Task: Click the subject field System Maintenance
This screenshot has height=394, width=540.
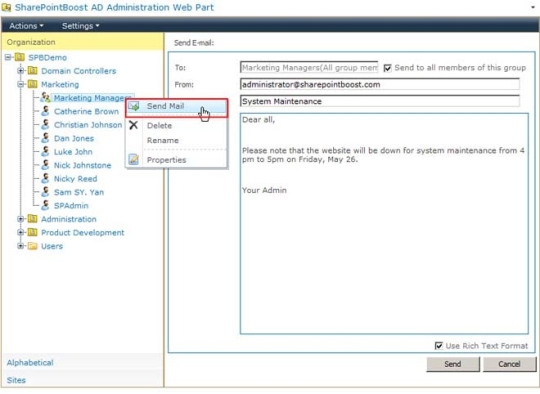Action: [380, 101]
